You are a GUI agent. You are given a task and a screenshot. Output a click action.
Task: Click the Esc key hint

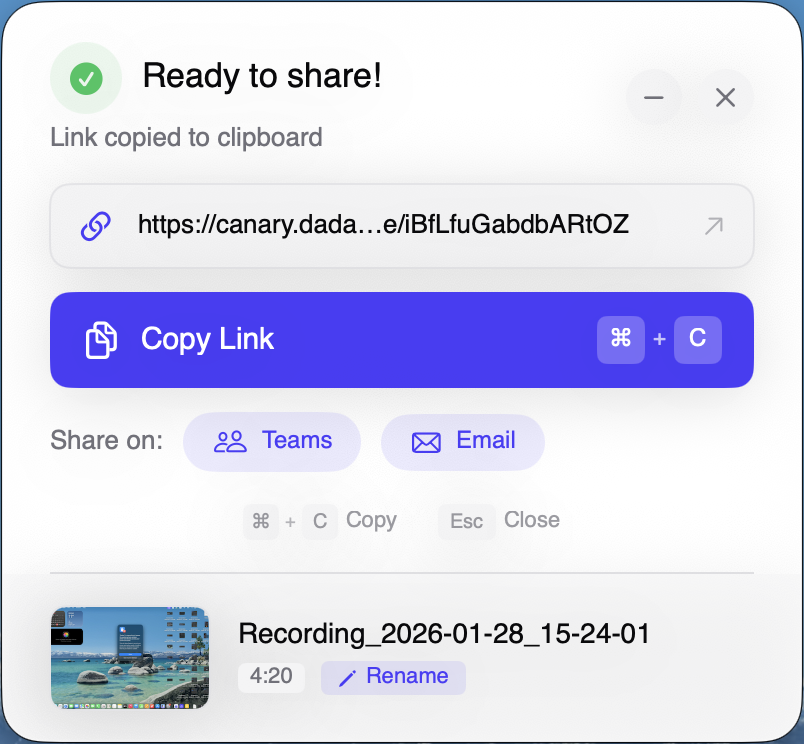pos(466,521)
